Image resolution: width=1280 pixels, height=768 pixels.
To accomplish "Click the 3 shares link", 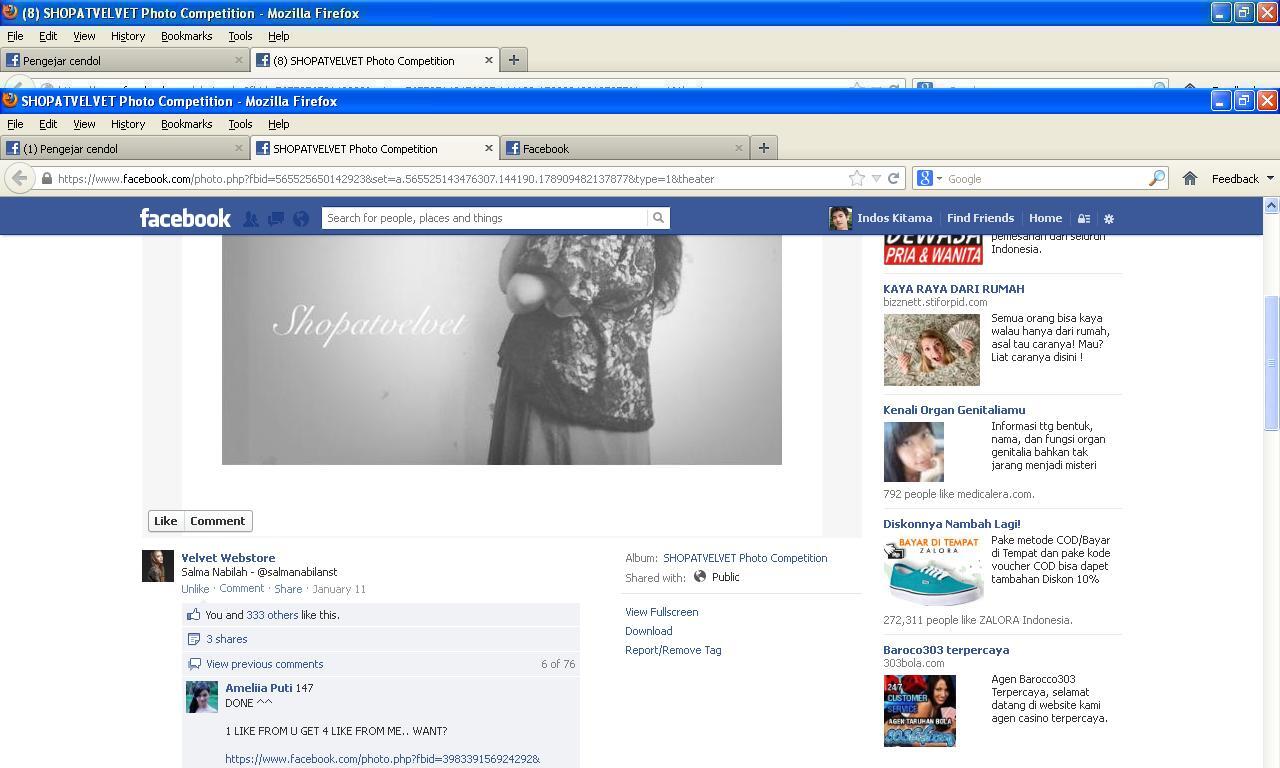I will 227,639.
